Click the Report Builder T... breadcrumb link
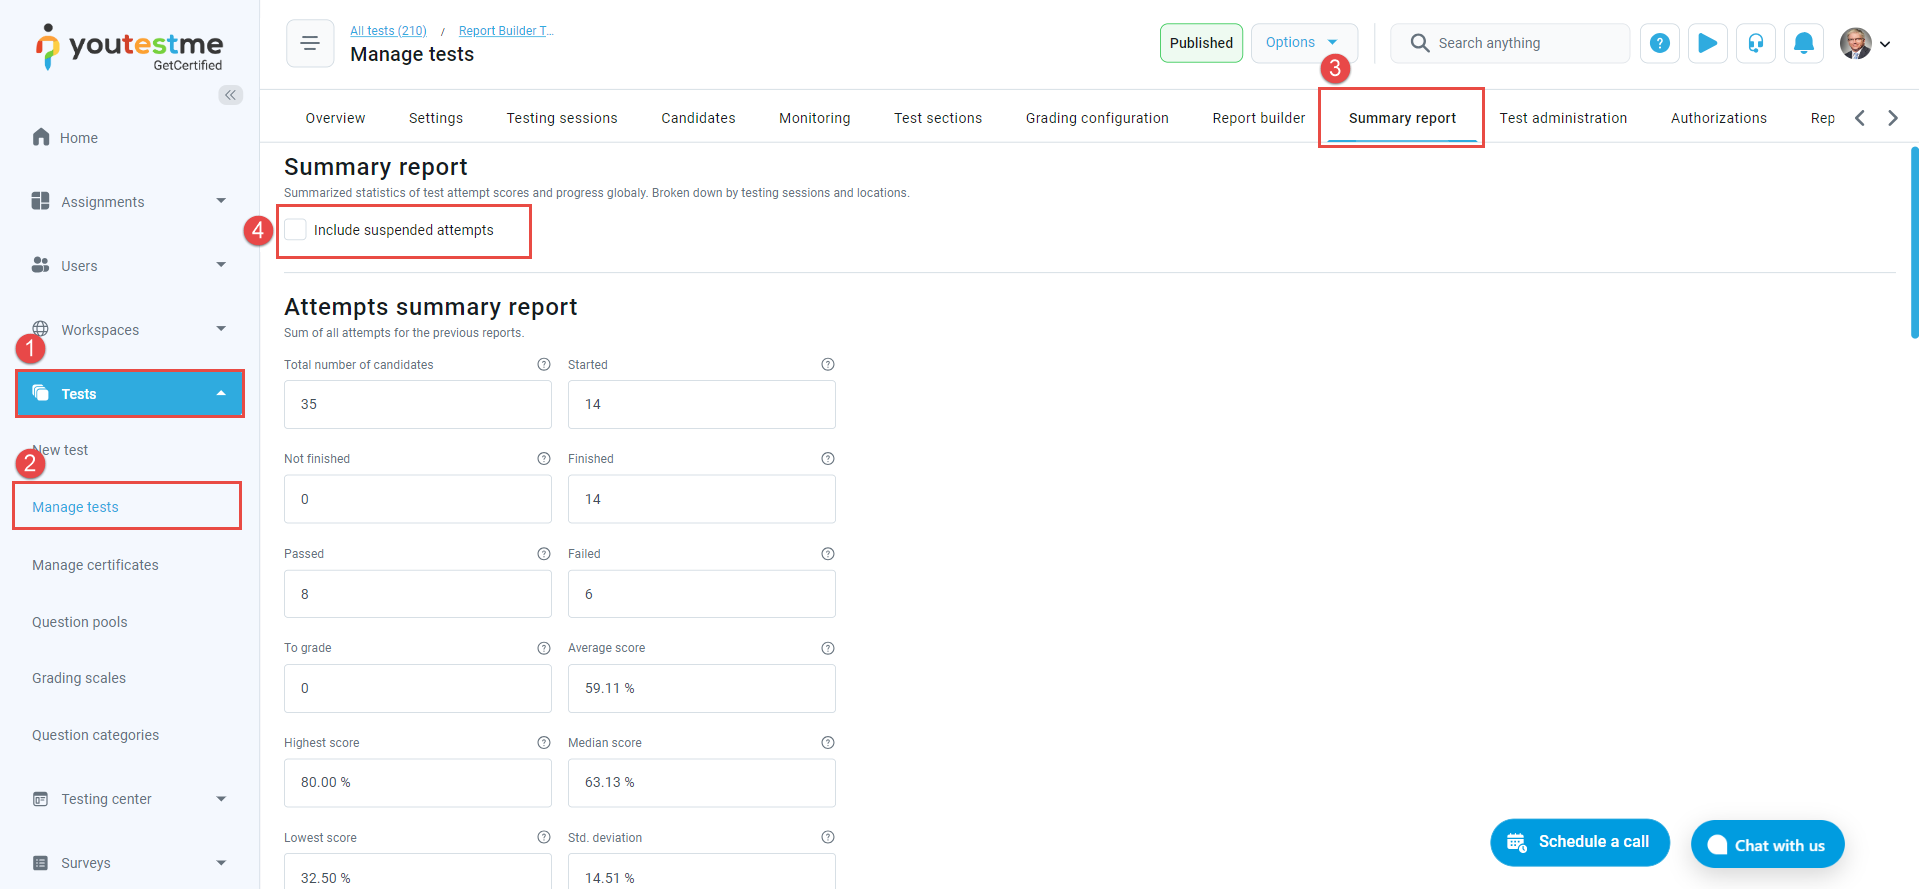 [x=506, y=31]
